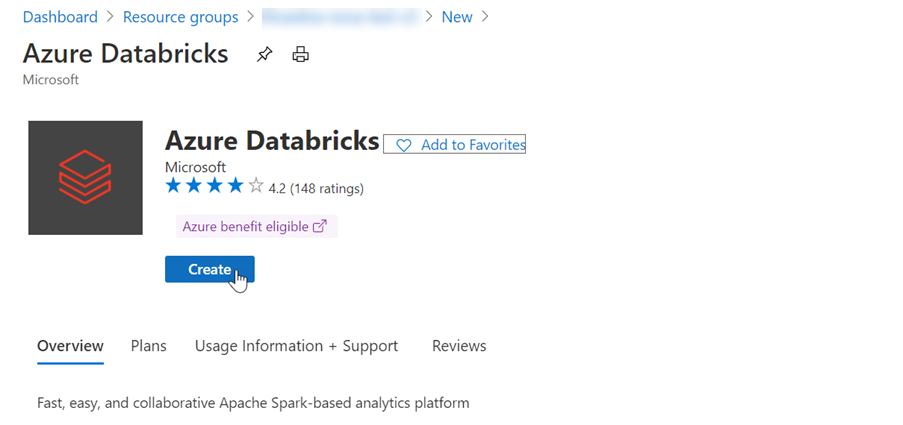
Task: Click the empty fifth rating star
Action: [x=256, y=186]
